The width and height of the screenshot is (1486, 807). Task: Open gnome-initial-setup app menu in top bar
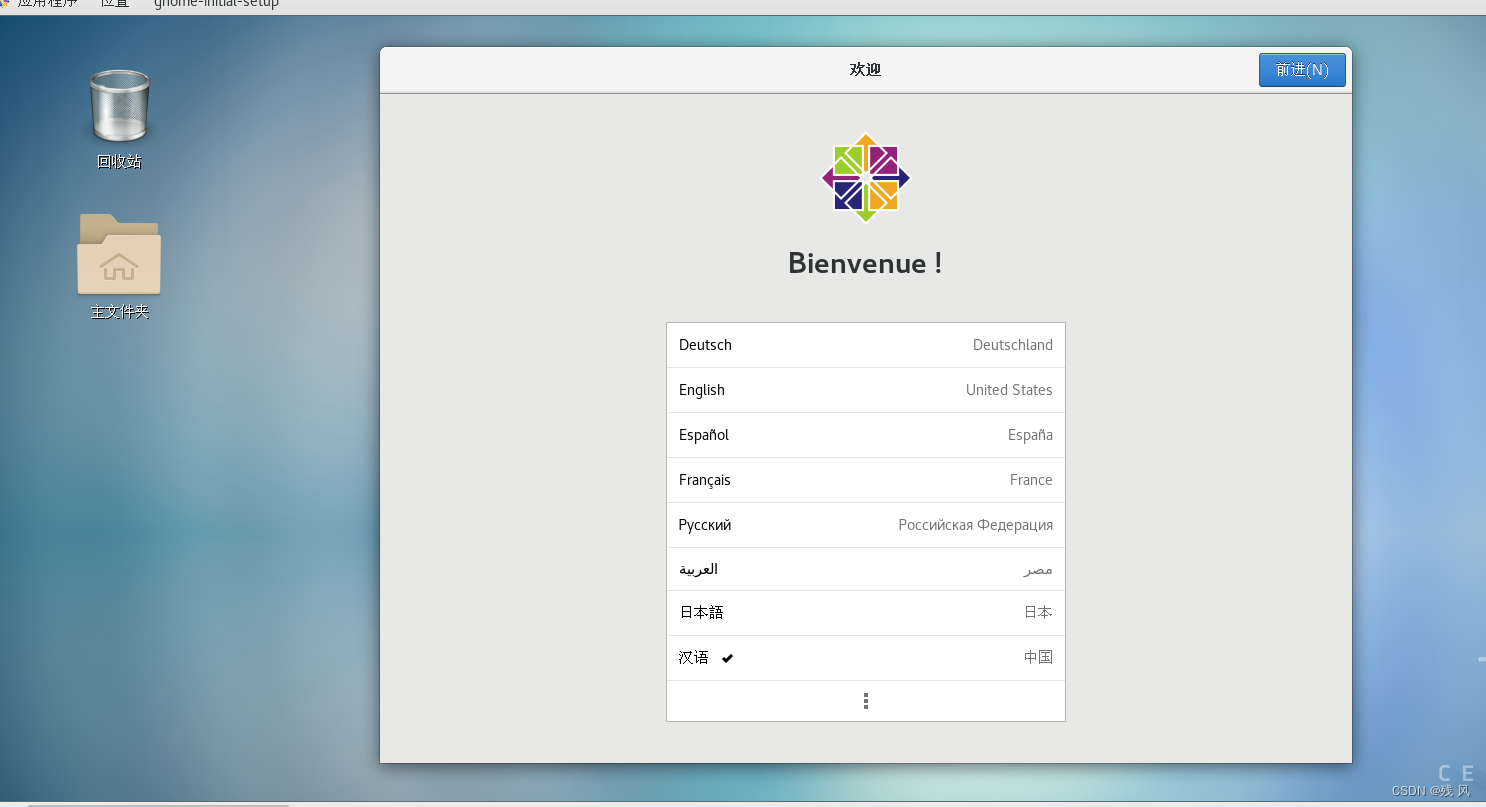(216, 3)
